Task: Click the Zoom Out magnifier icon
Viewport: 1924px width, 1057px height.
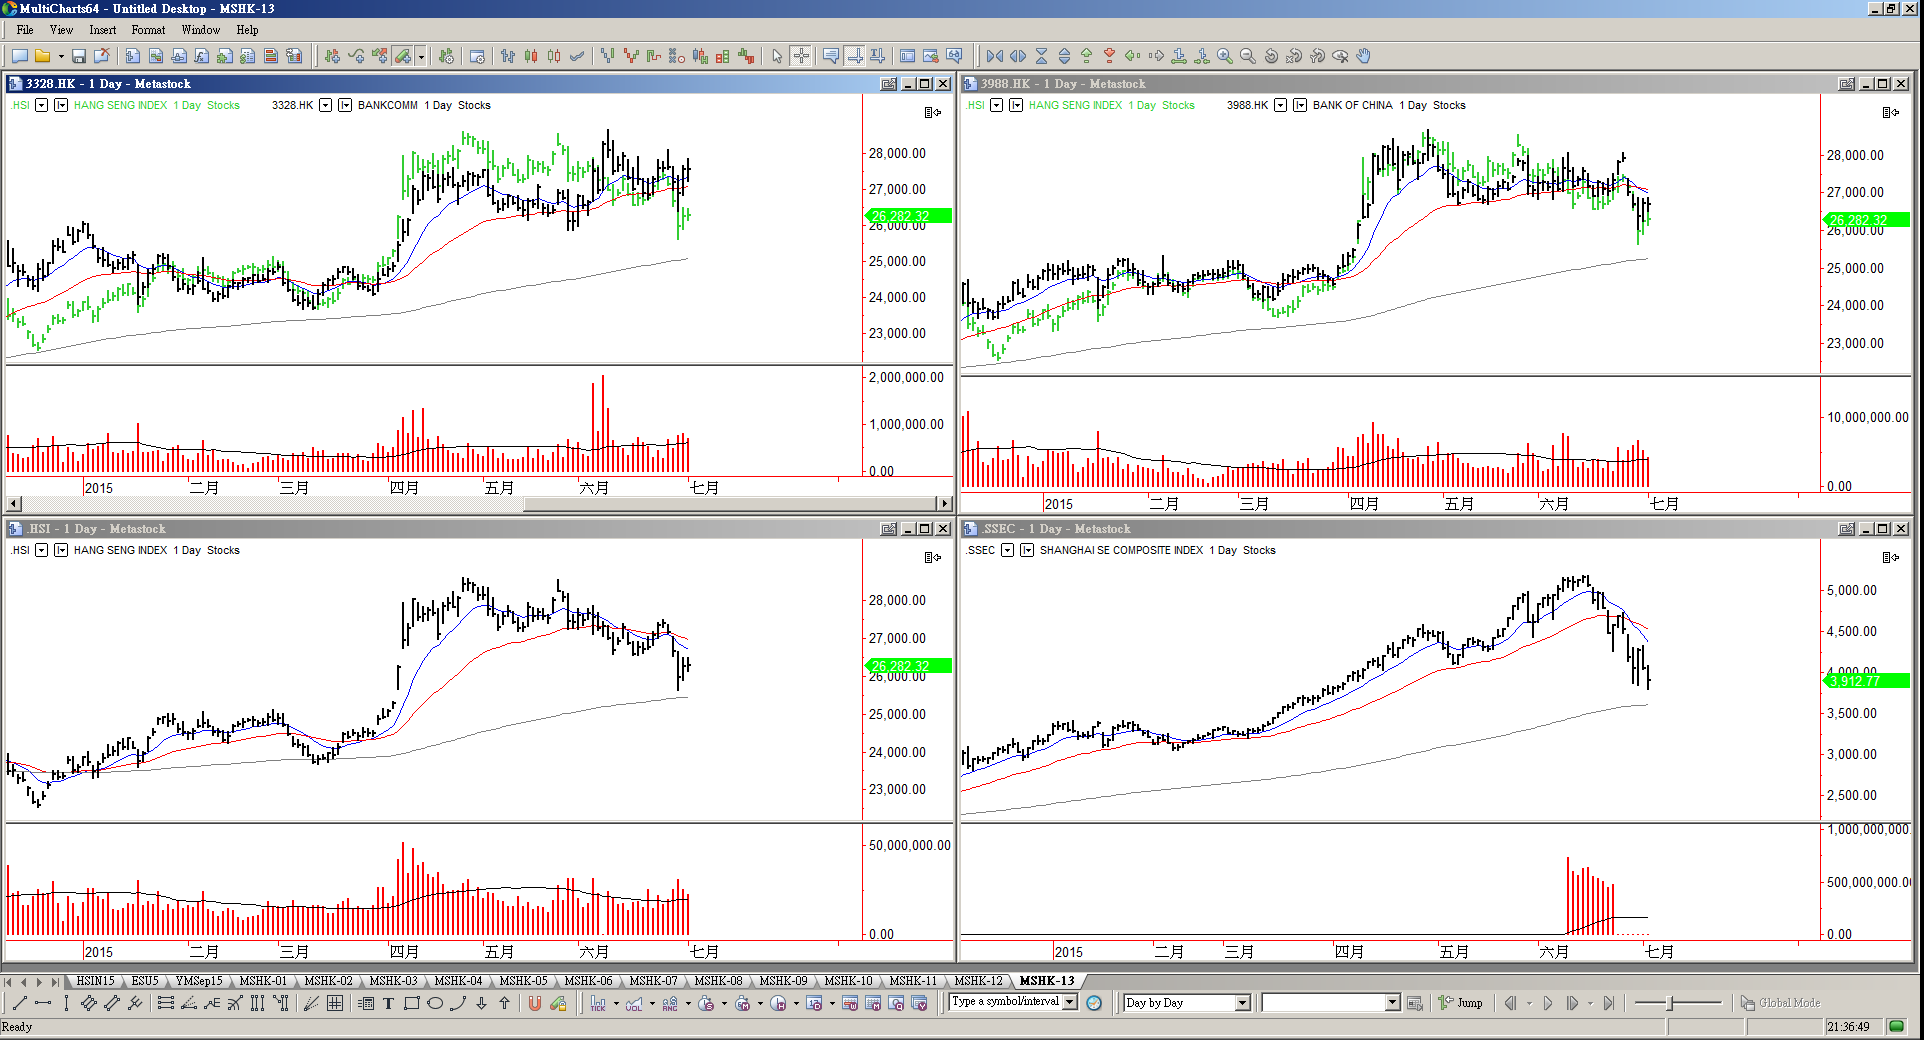Action: (x=1247, y=56)
